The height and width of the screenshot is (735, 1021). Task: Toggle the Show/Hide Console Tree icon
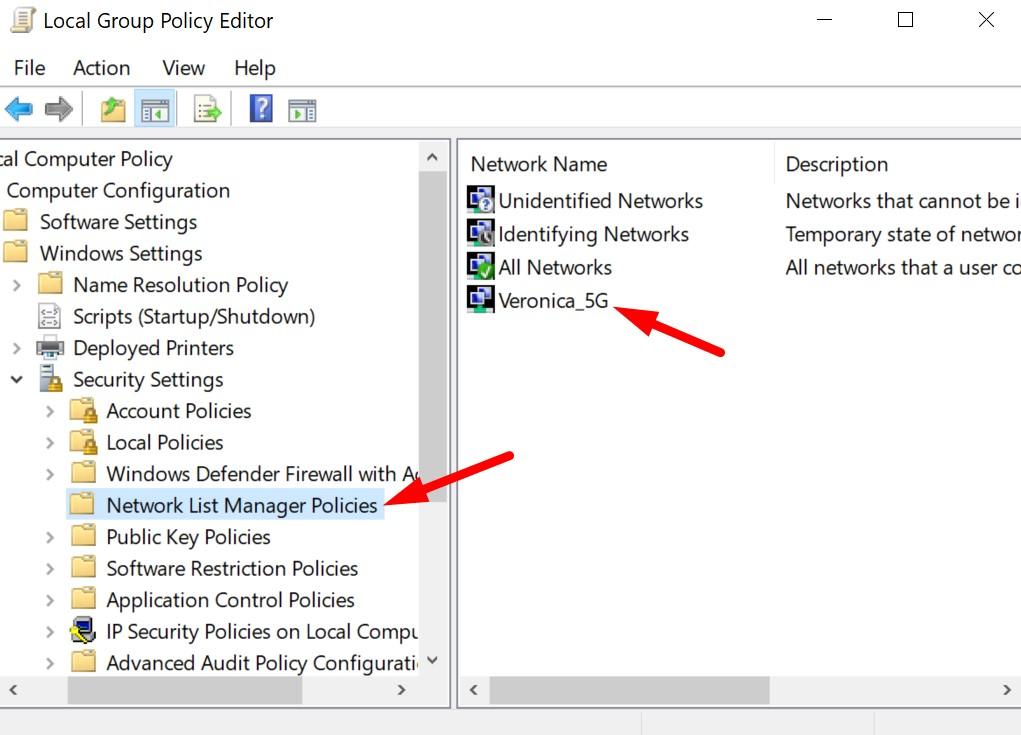point(155,109)
